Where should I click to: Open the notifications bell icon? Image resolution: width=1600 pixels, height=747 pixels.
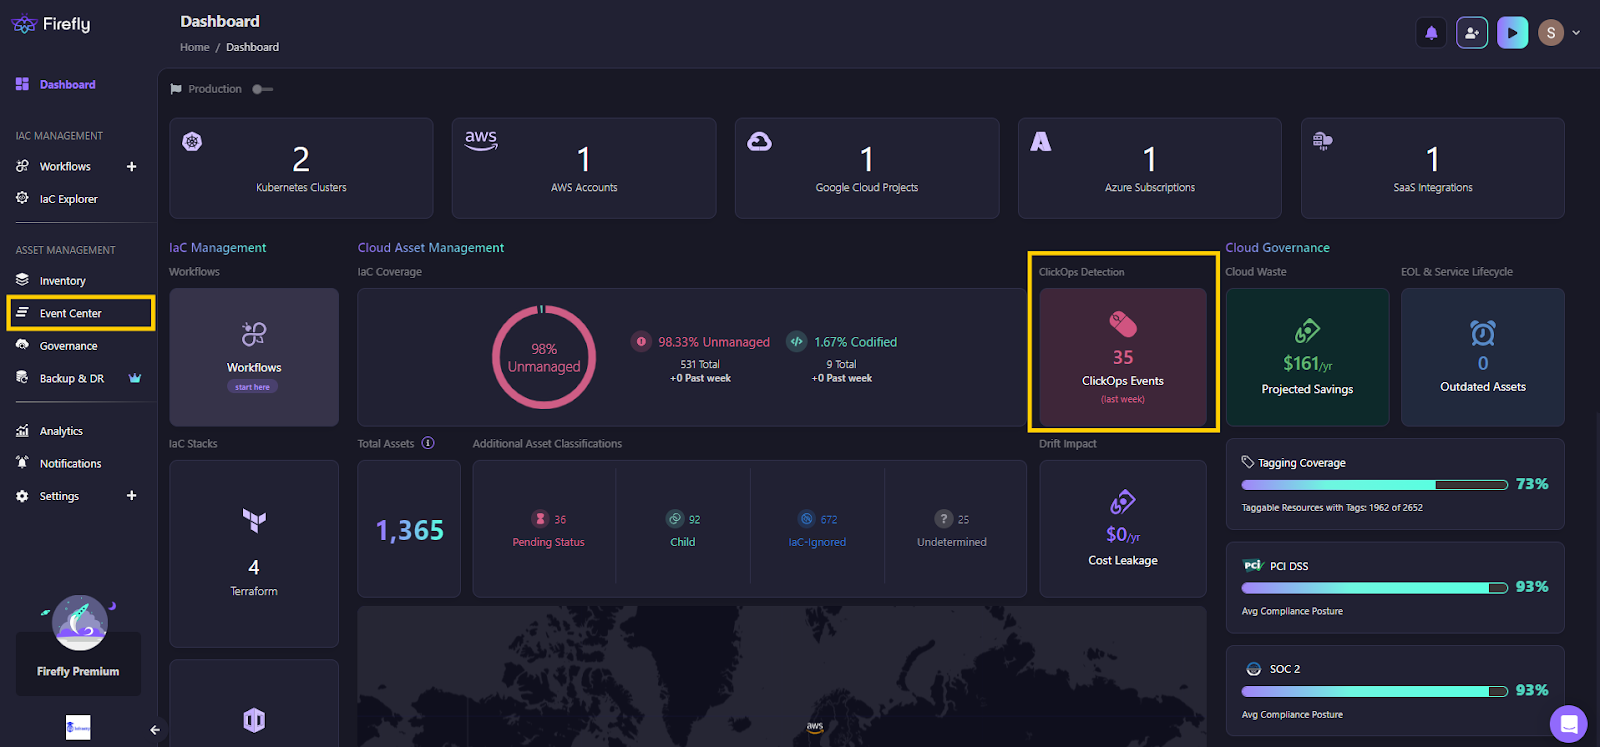pyautogui.click(x=1431, y=33)
